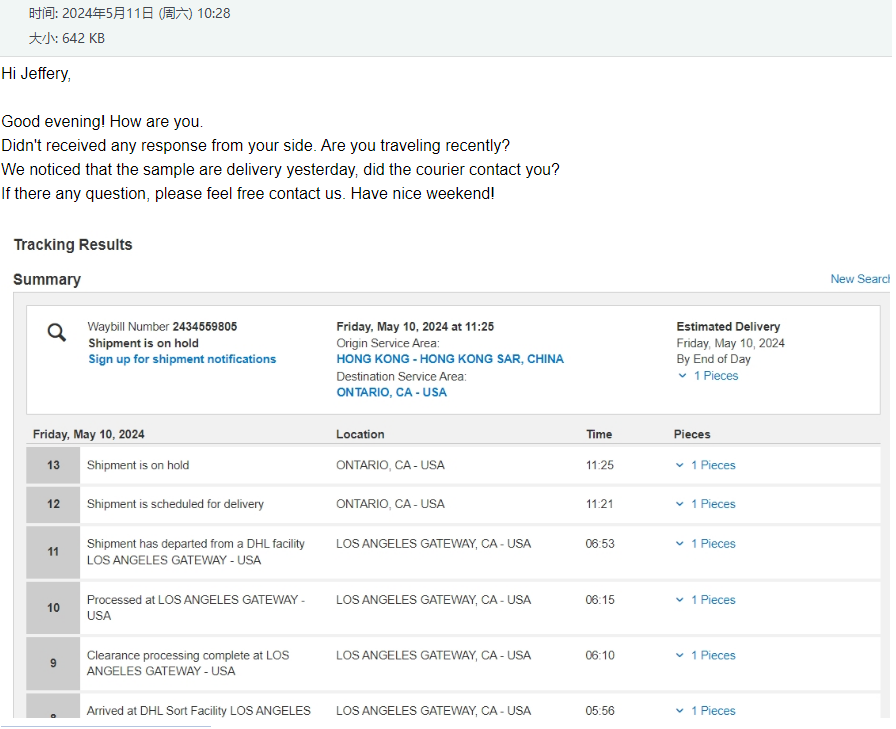Screen dimensions: 896x729
Task: Expand 1 Pieces under Estimated Delivery
Action: click(x=708, y=376)
